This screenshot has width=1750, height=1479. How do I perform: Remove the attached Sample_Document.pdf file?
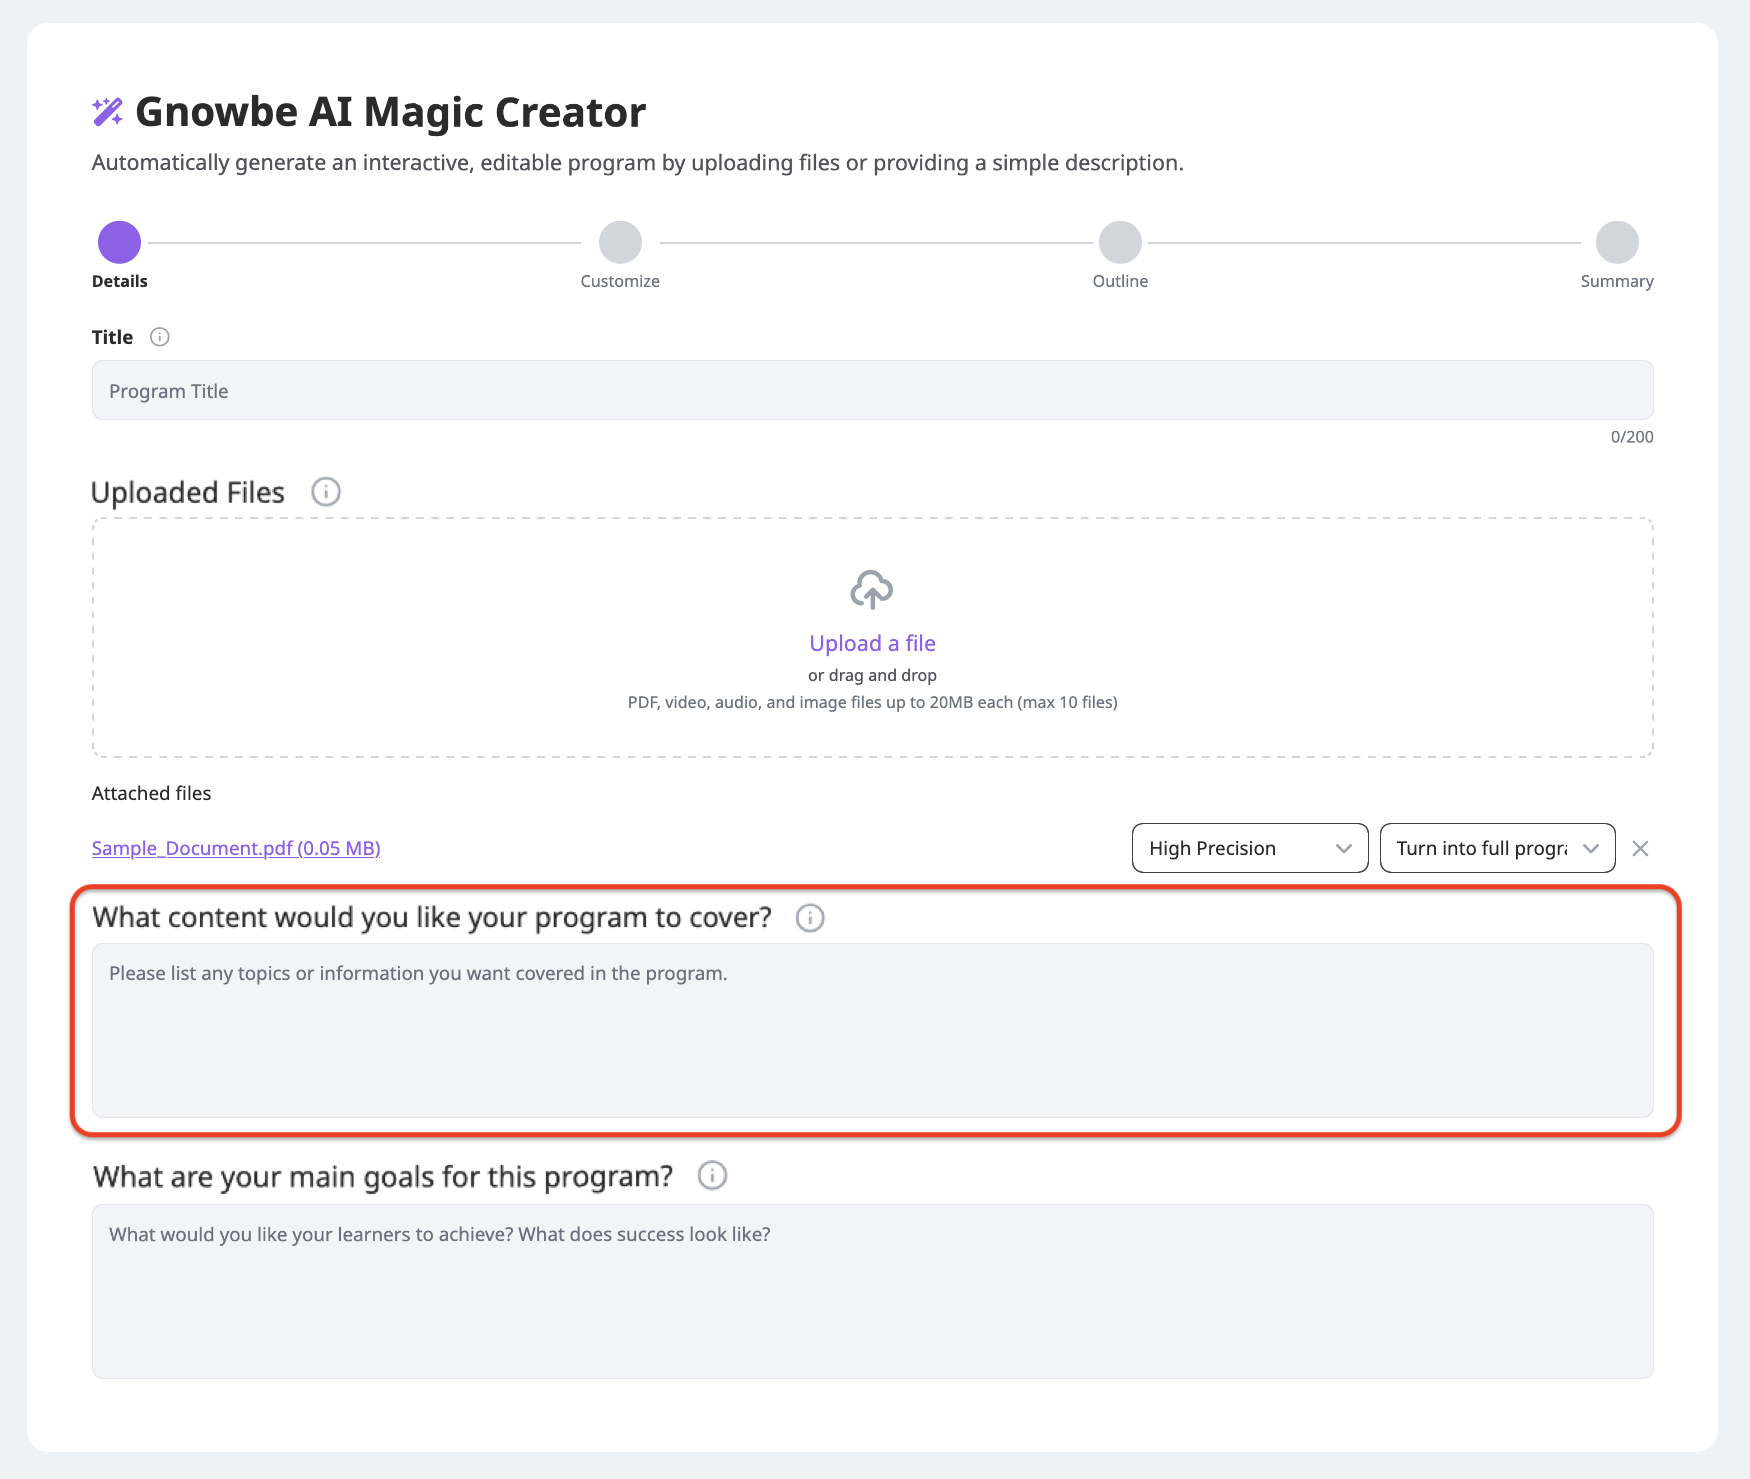1640,848
